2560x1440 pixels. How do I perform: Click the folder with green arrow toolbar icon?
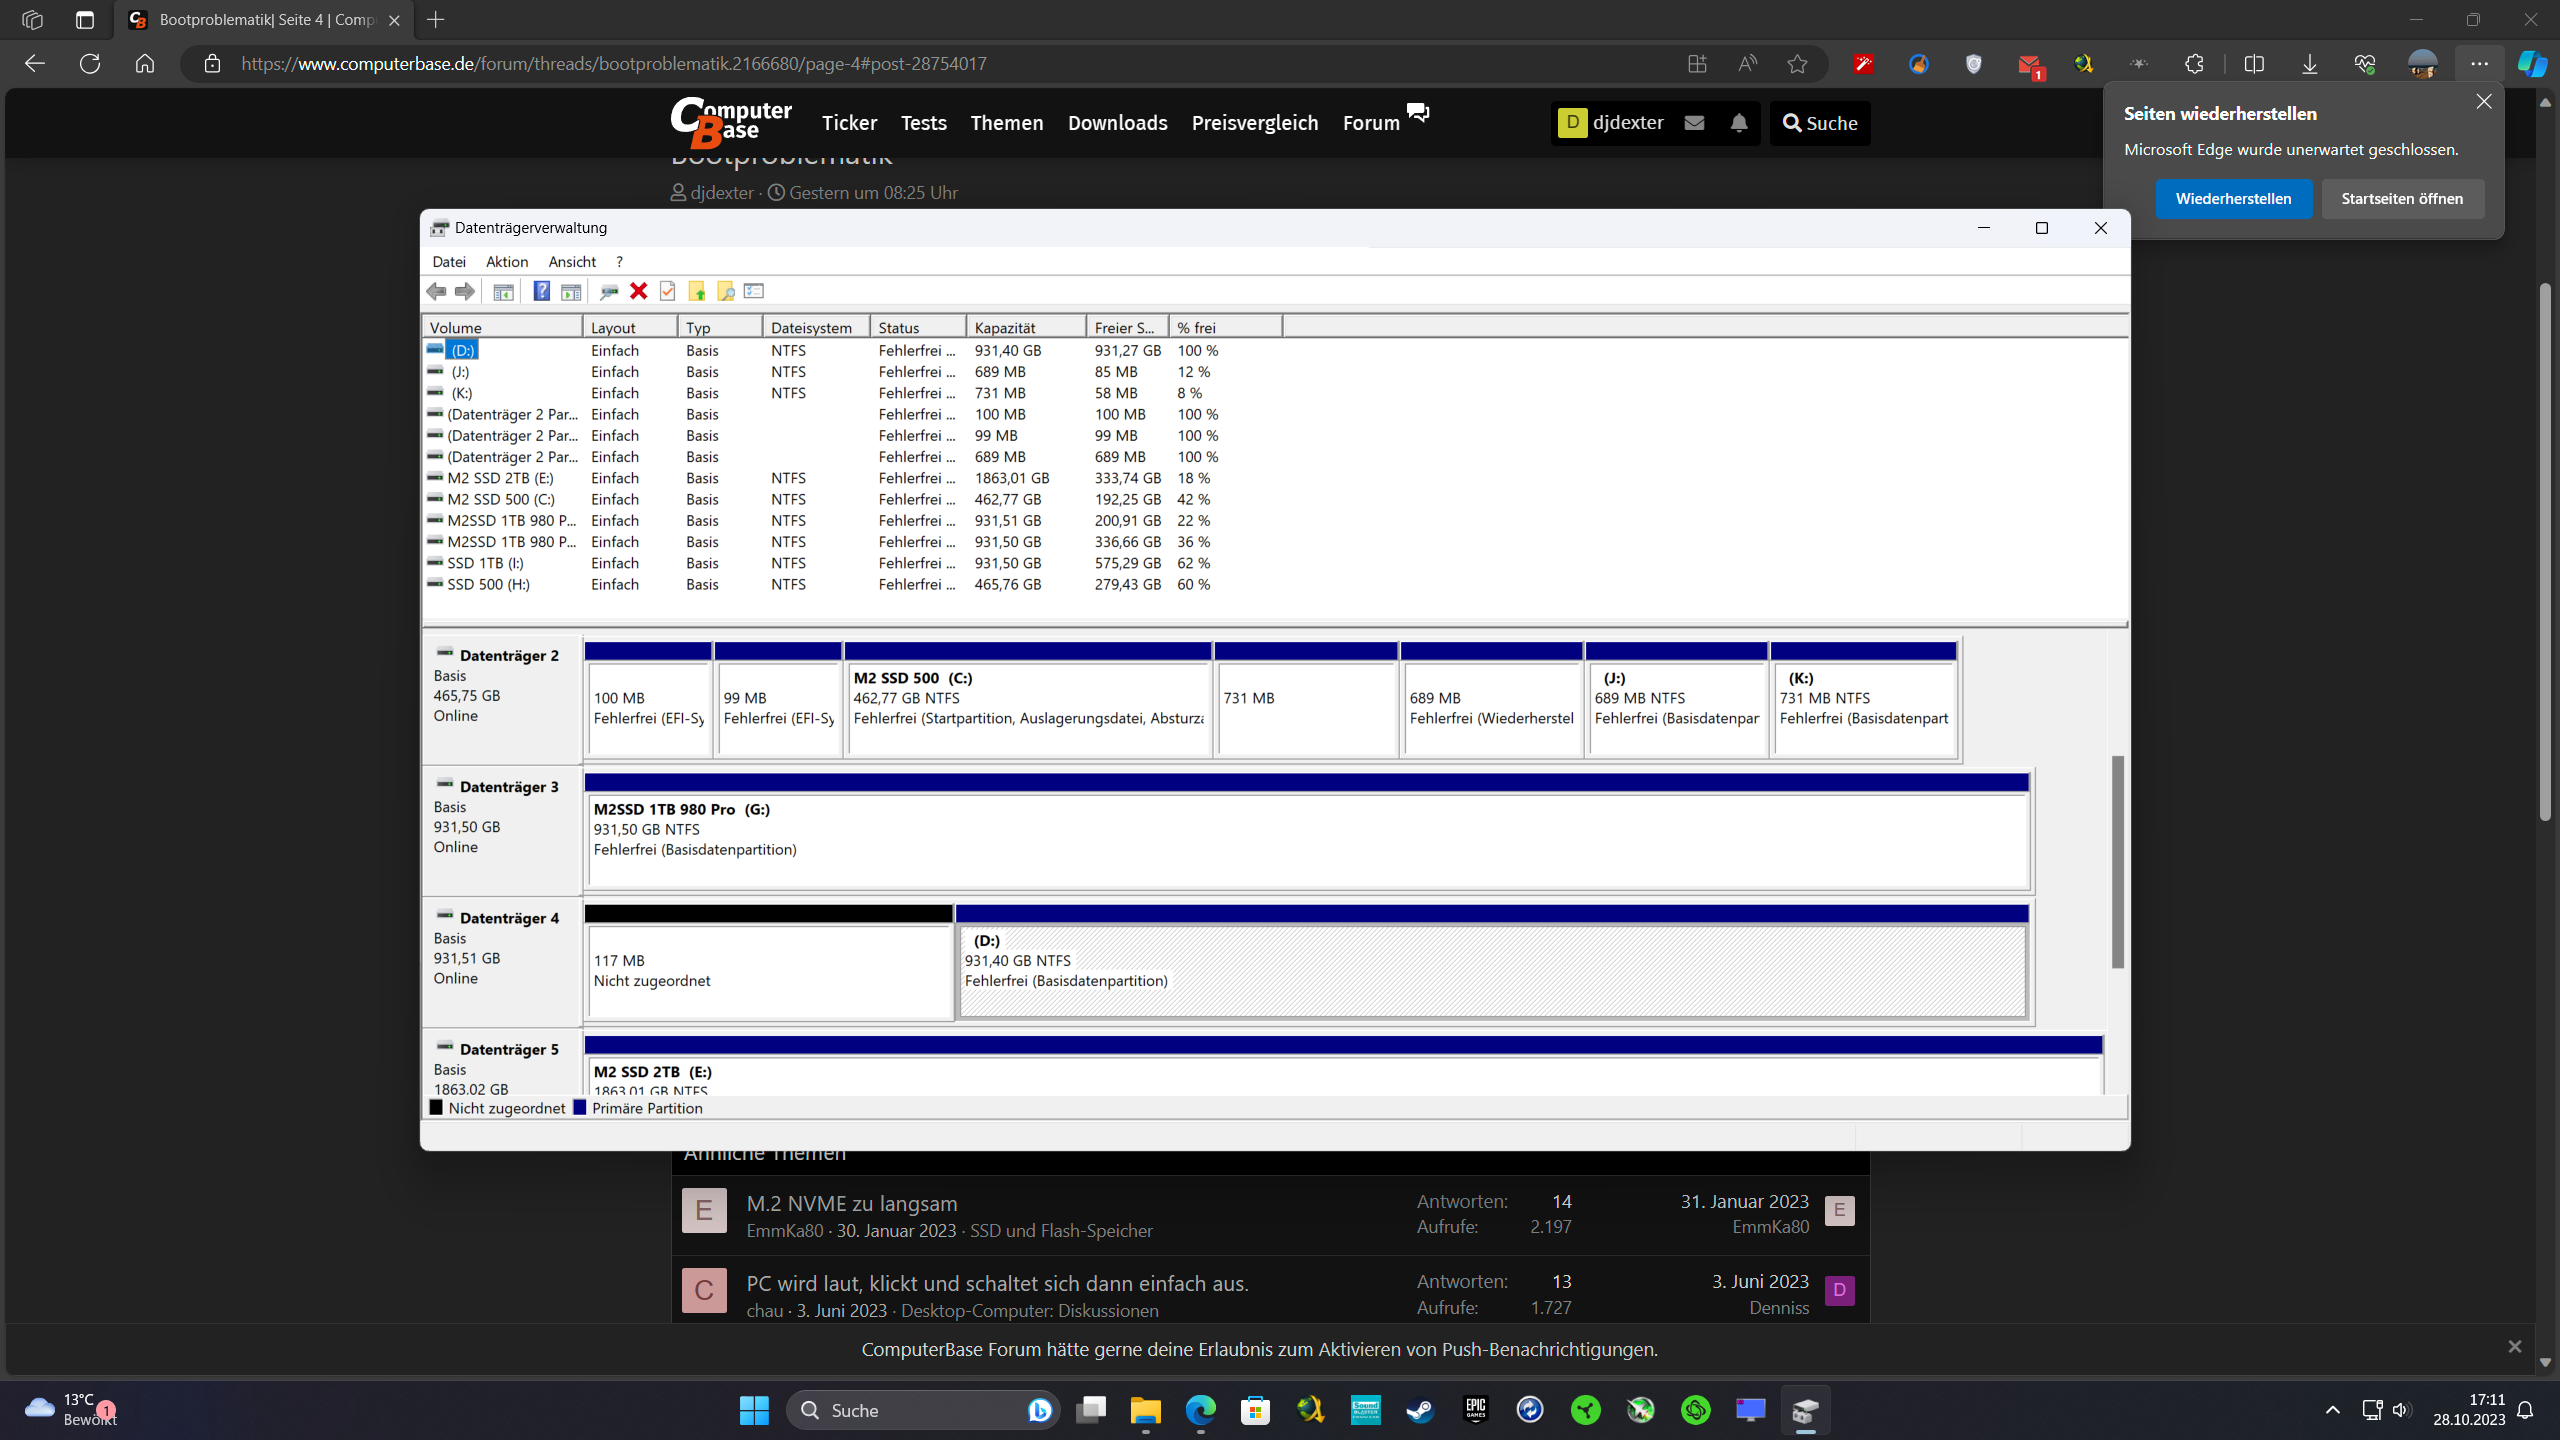[x=697, y=291]
